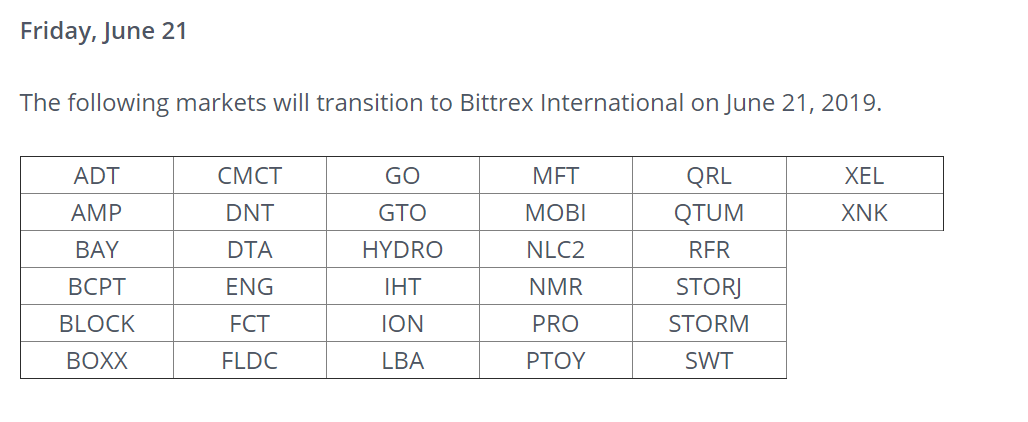
Task: Click the BLOCK table cell
Action: 97,324
